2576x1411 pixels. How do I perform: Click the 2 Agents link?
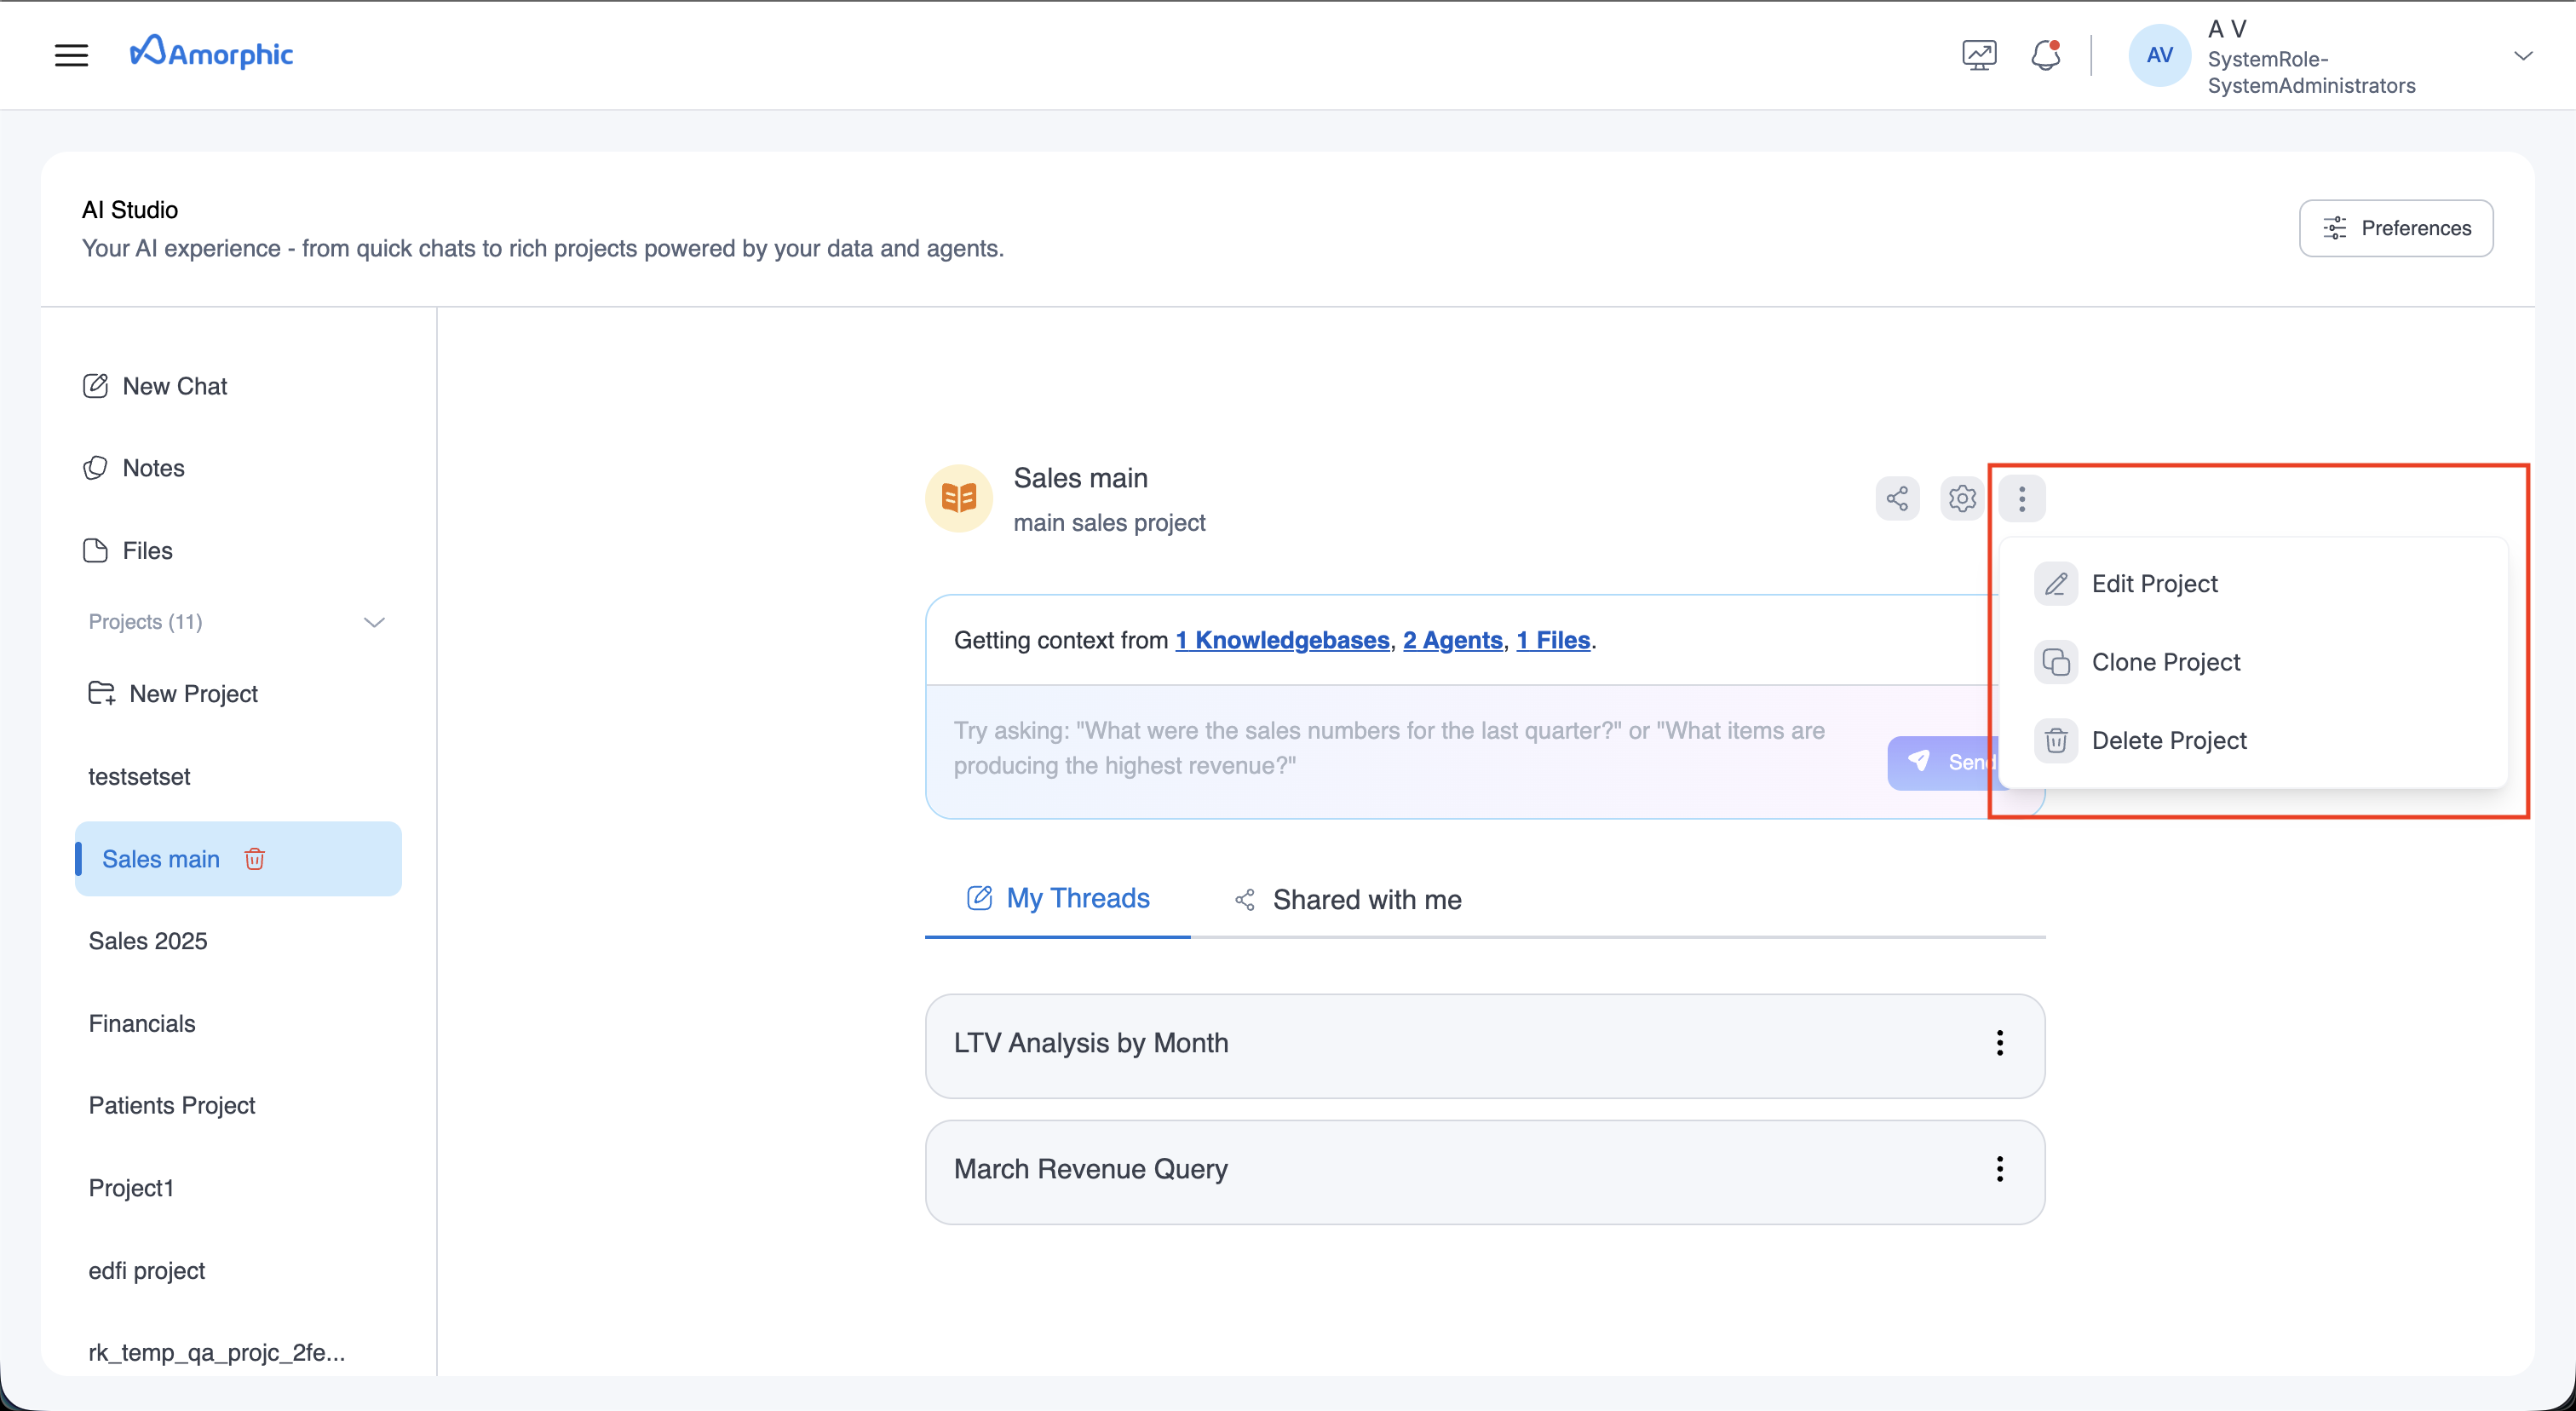tap(1452, 640)
